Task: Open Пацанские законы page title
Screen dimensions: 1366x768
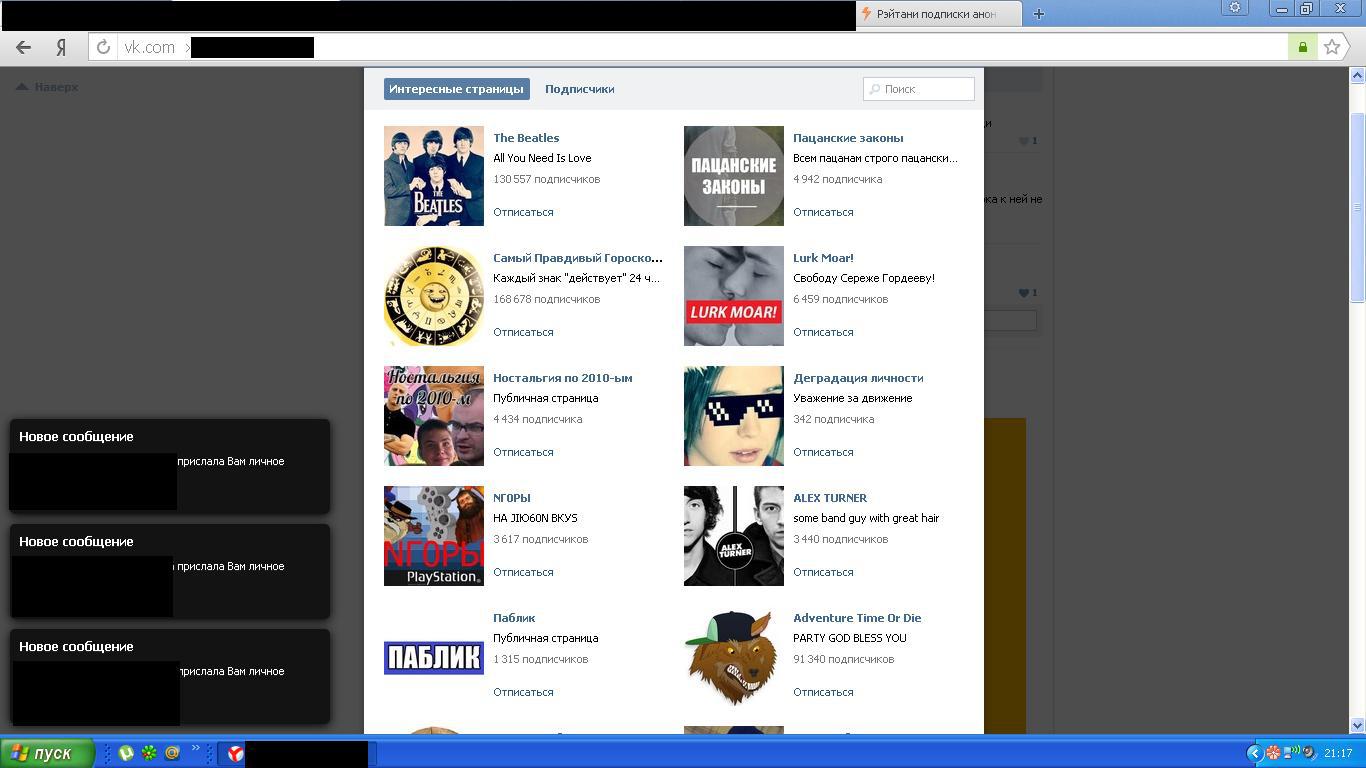Action: pyautogui.click(x=848, y=138)
